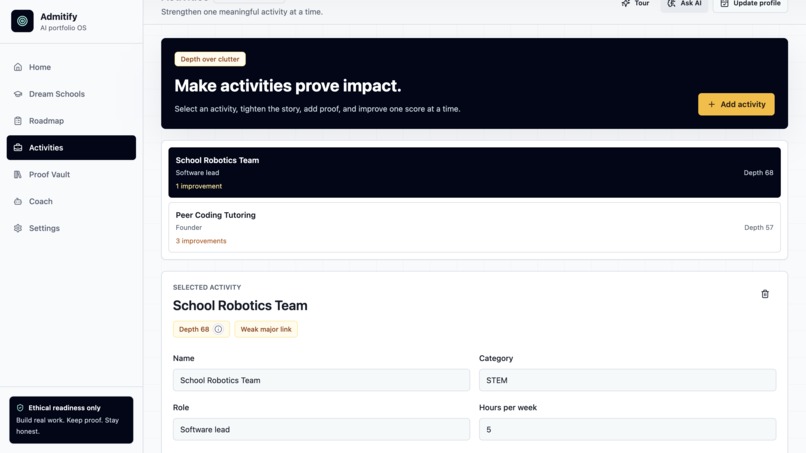Screen dimensions: 806x453
Task: Click the shield icon in Ethical readiness box
Action: click(20, 408)
